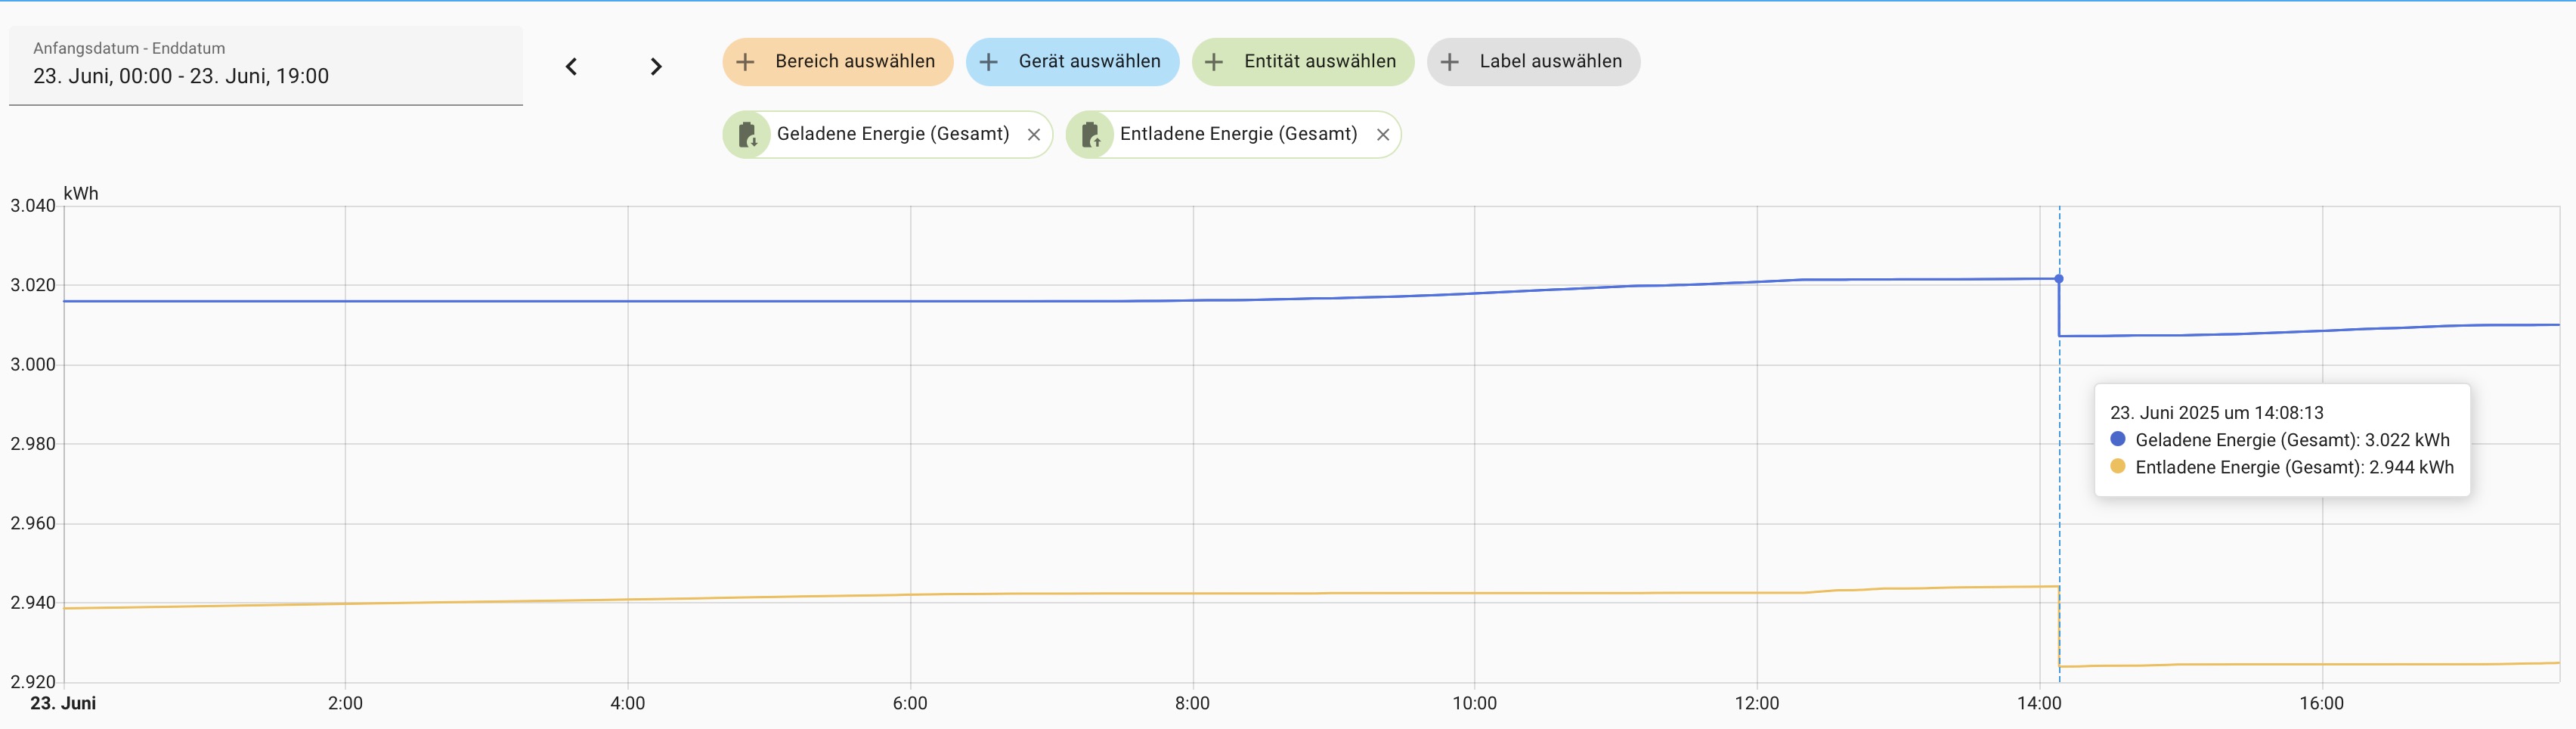Open the Anfangsdatum - Enddatum date picker
2576x729 pixels.
tap(265, 66)
